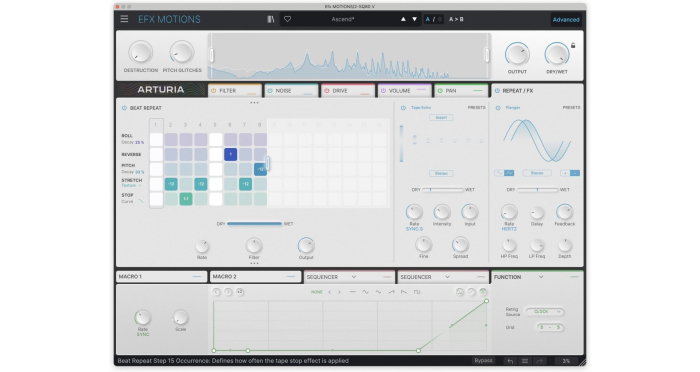The height and width of the screenshot is (372, 700).
Task: Load previous preset with up arrow
Action: [403, 19]
